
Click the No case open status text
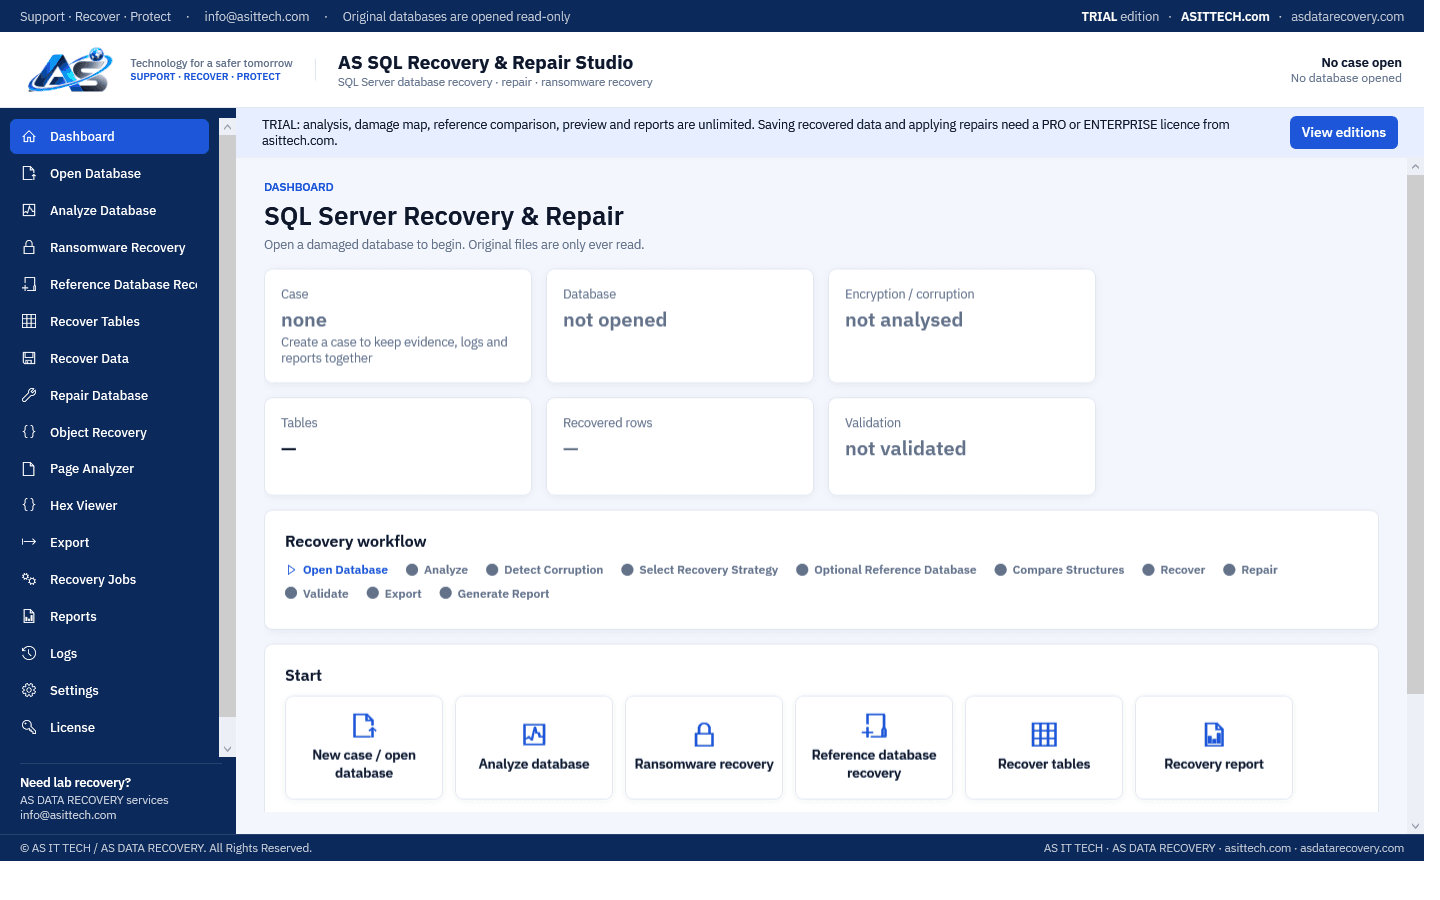coord(1361,62)
